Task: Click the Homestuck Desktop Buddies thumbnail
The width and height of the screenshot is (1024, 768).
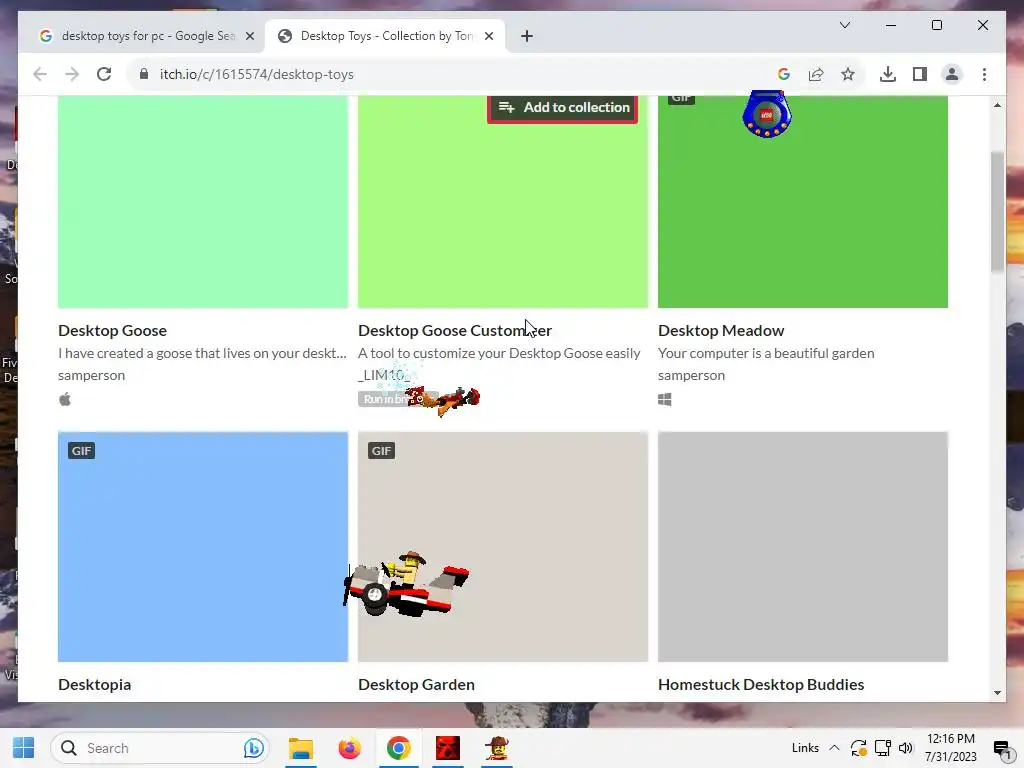Action: 803,547
